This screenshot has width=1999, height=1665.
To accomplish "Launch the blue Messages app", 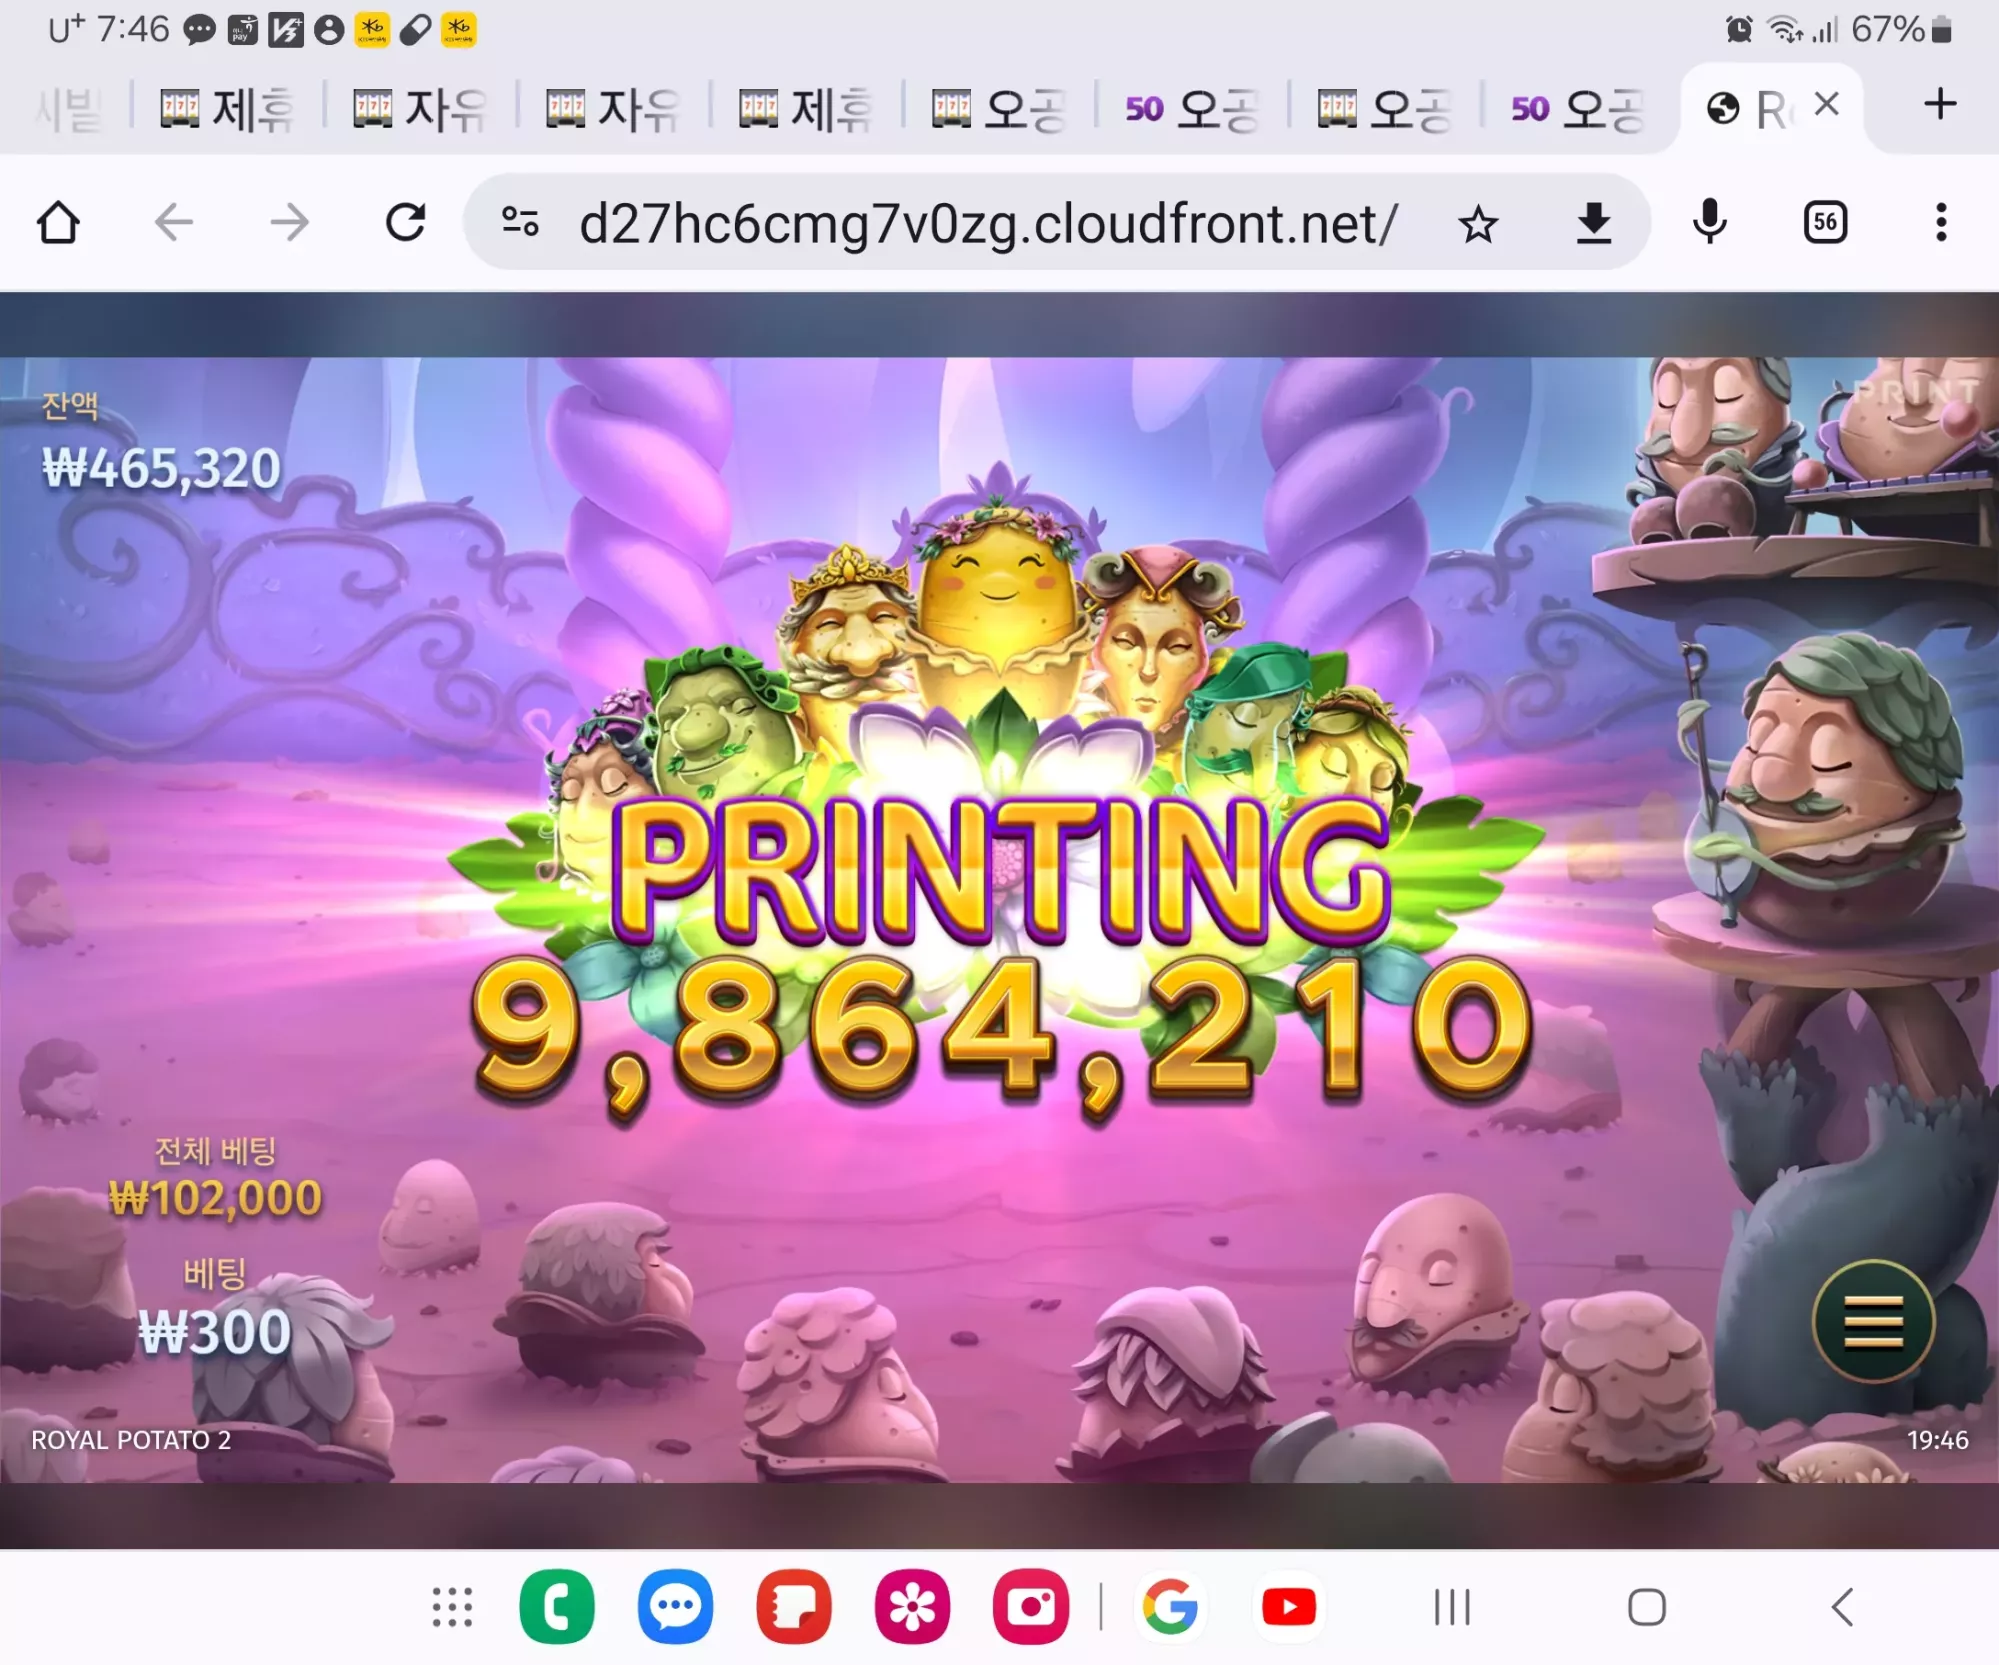I will (676, 1607).
